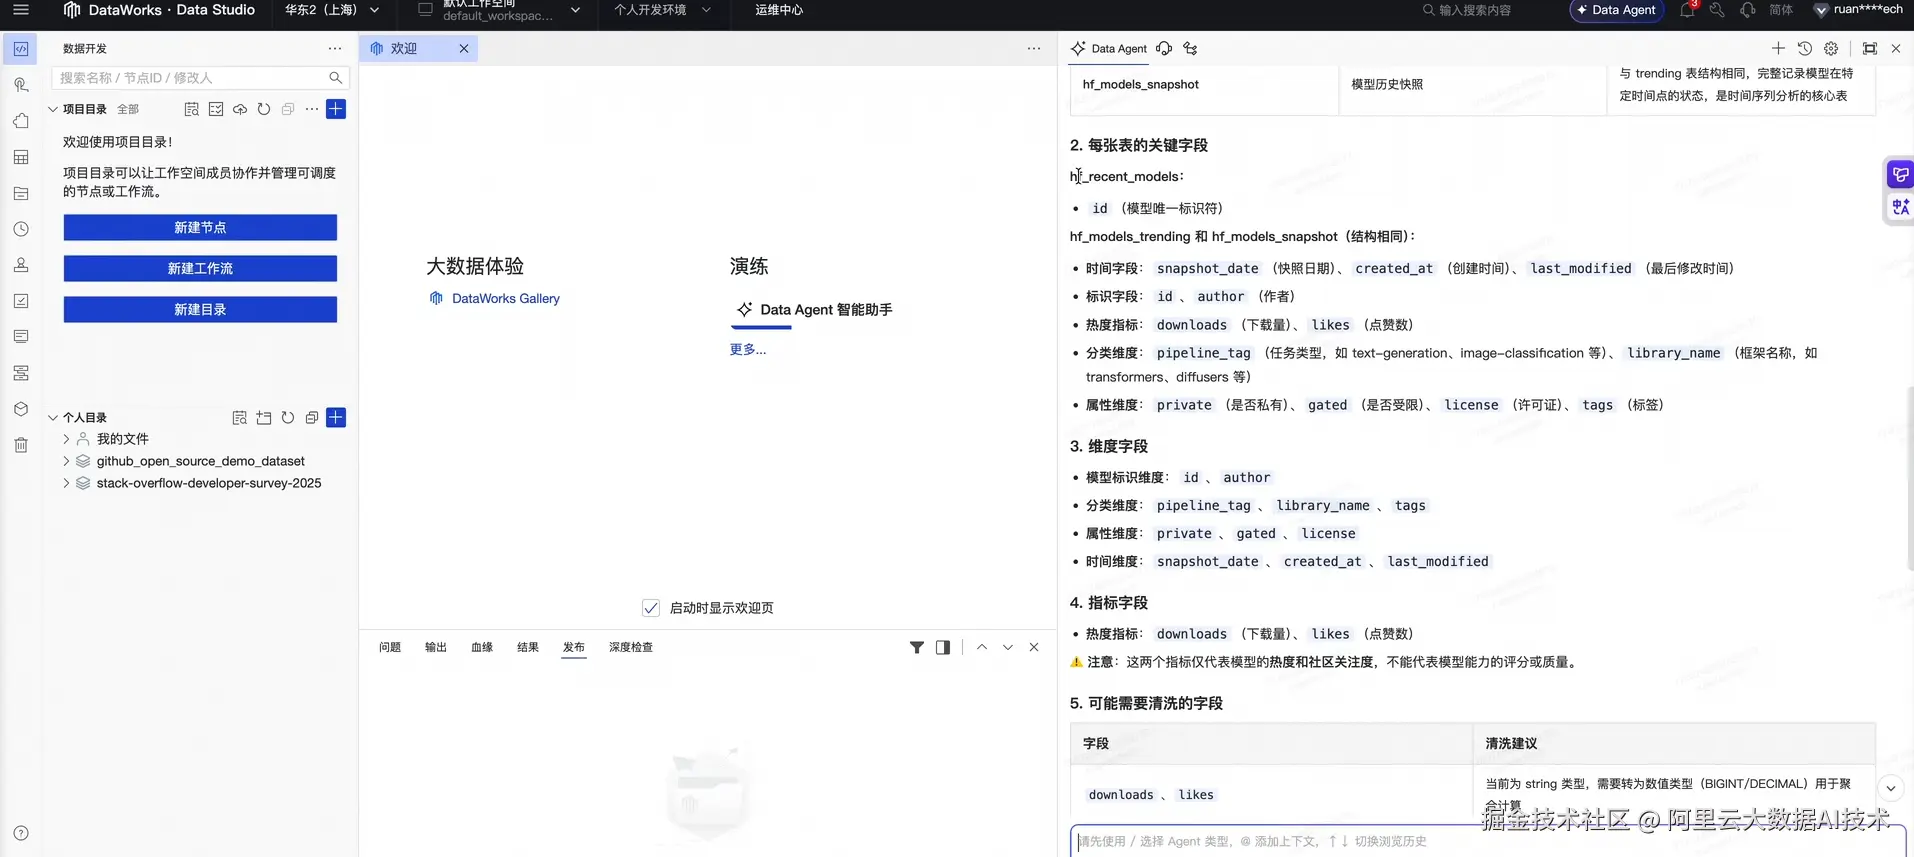Open the Operation Center menu item

[x=779, y=10]
